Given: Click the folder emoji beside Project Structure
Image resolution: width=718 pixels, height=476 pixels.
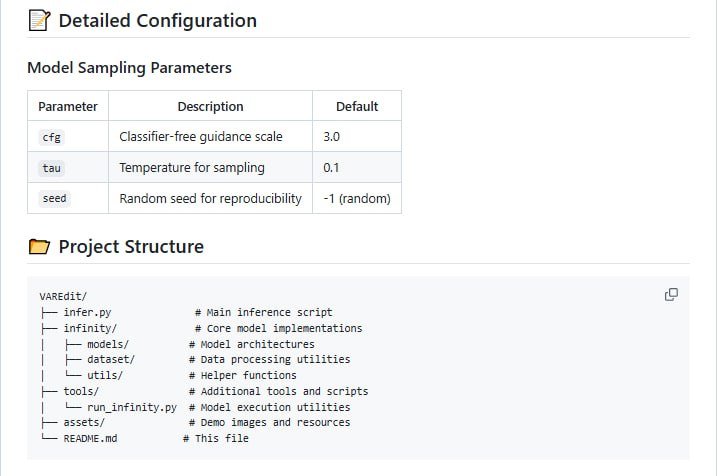Looking at the screenshot, I should 38,247.
